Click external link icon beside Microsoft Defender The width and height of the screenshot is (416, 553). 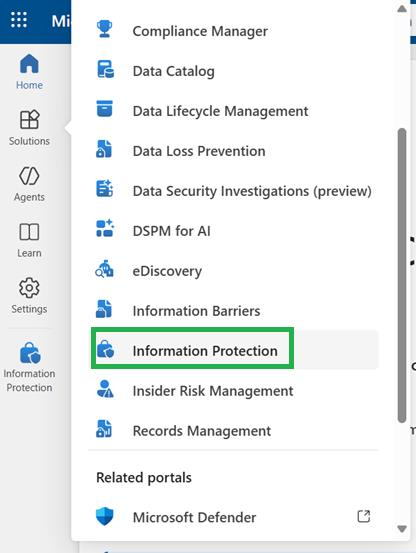tap(363, 516)
